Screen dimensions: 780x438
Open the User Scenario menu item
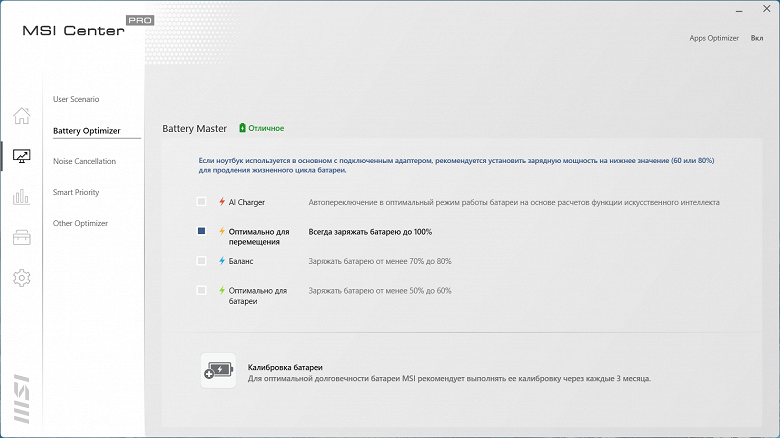coord(76,99)
